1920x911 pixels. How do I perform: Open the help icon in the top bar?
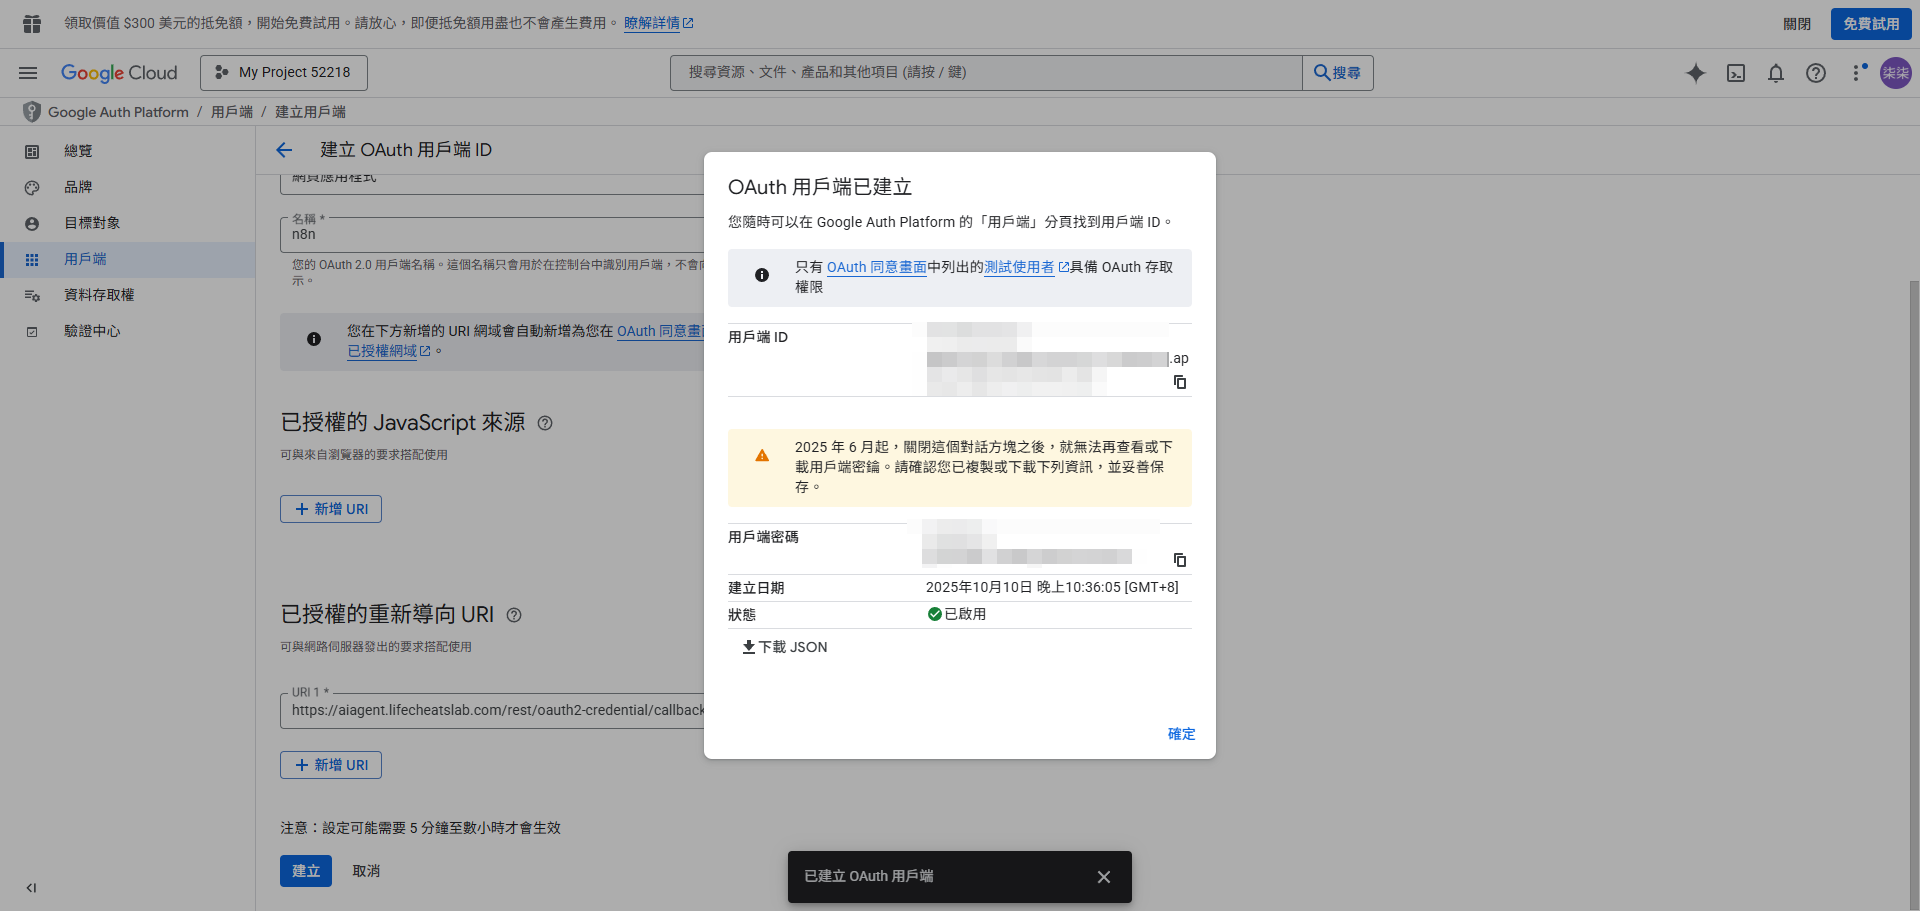[1816, 73]
